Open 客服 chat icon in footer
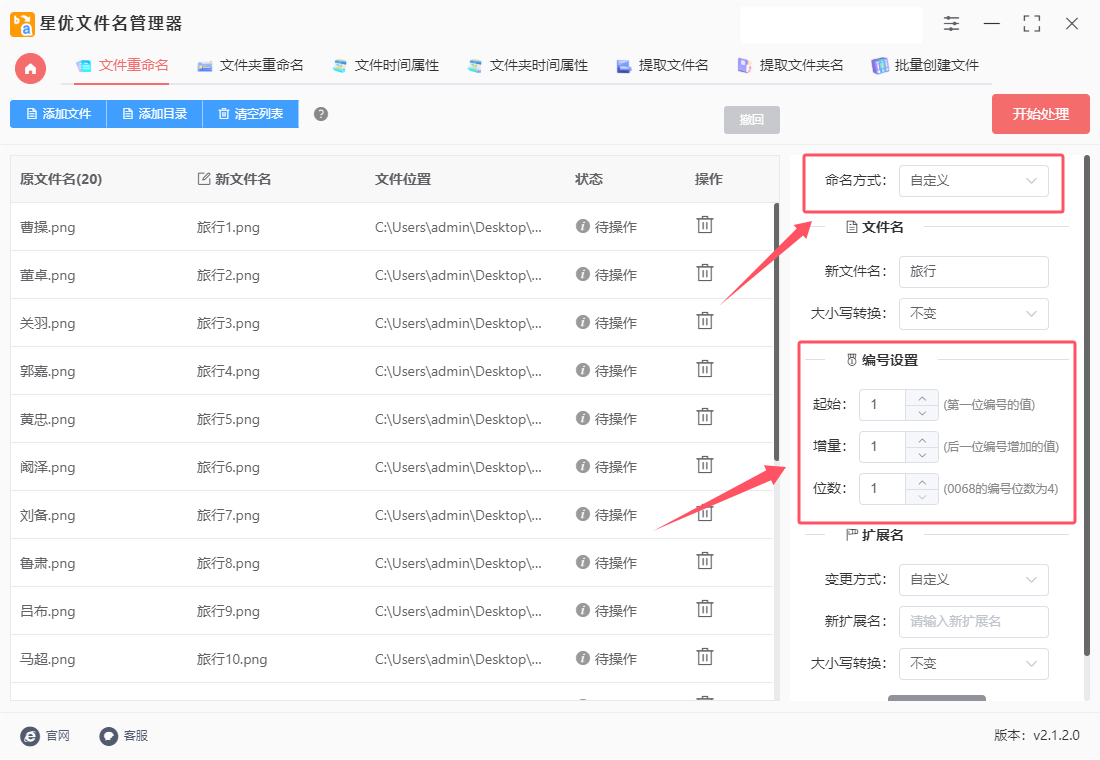1100x760 pixels. 108,736
